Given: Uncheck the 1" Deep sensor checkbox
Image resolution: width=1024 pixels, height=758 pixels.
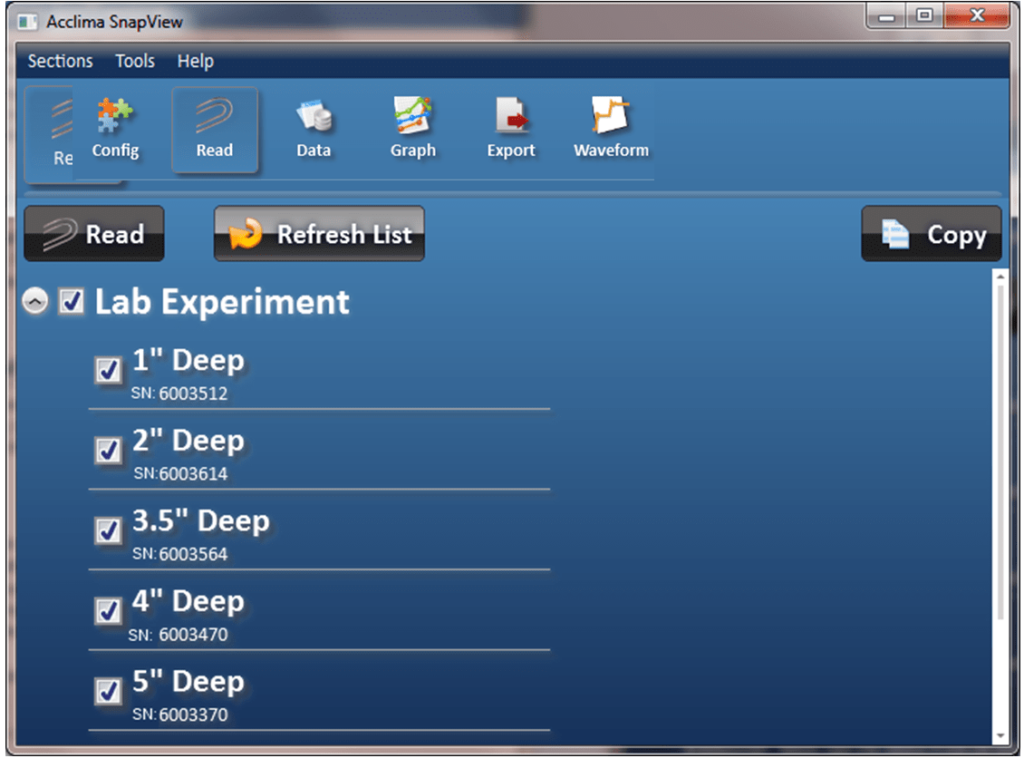Looking at the screenshot, I should point(108,370).
